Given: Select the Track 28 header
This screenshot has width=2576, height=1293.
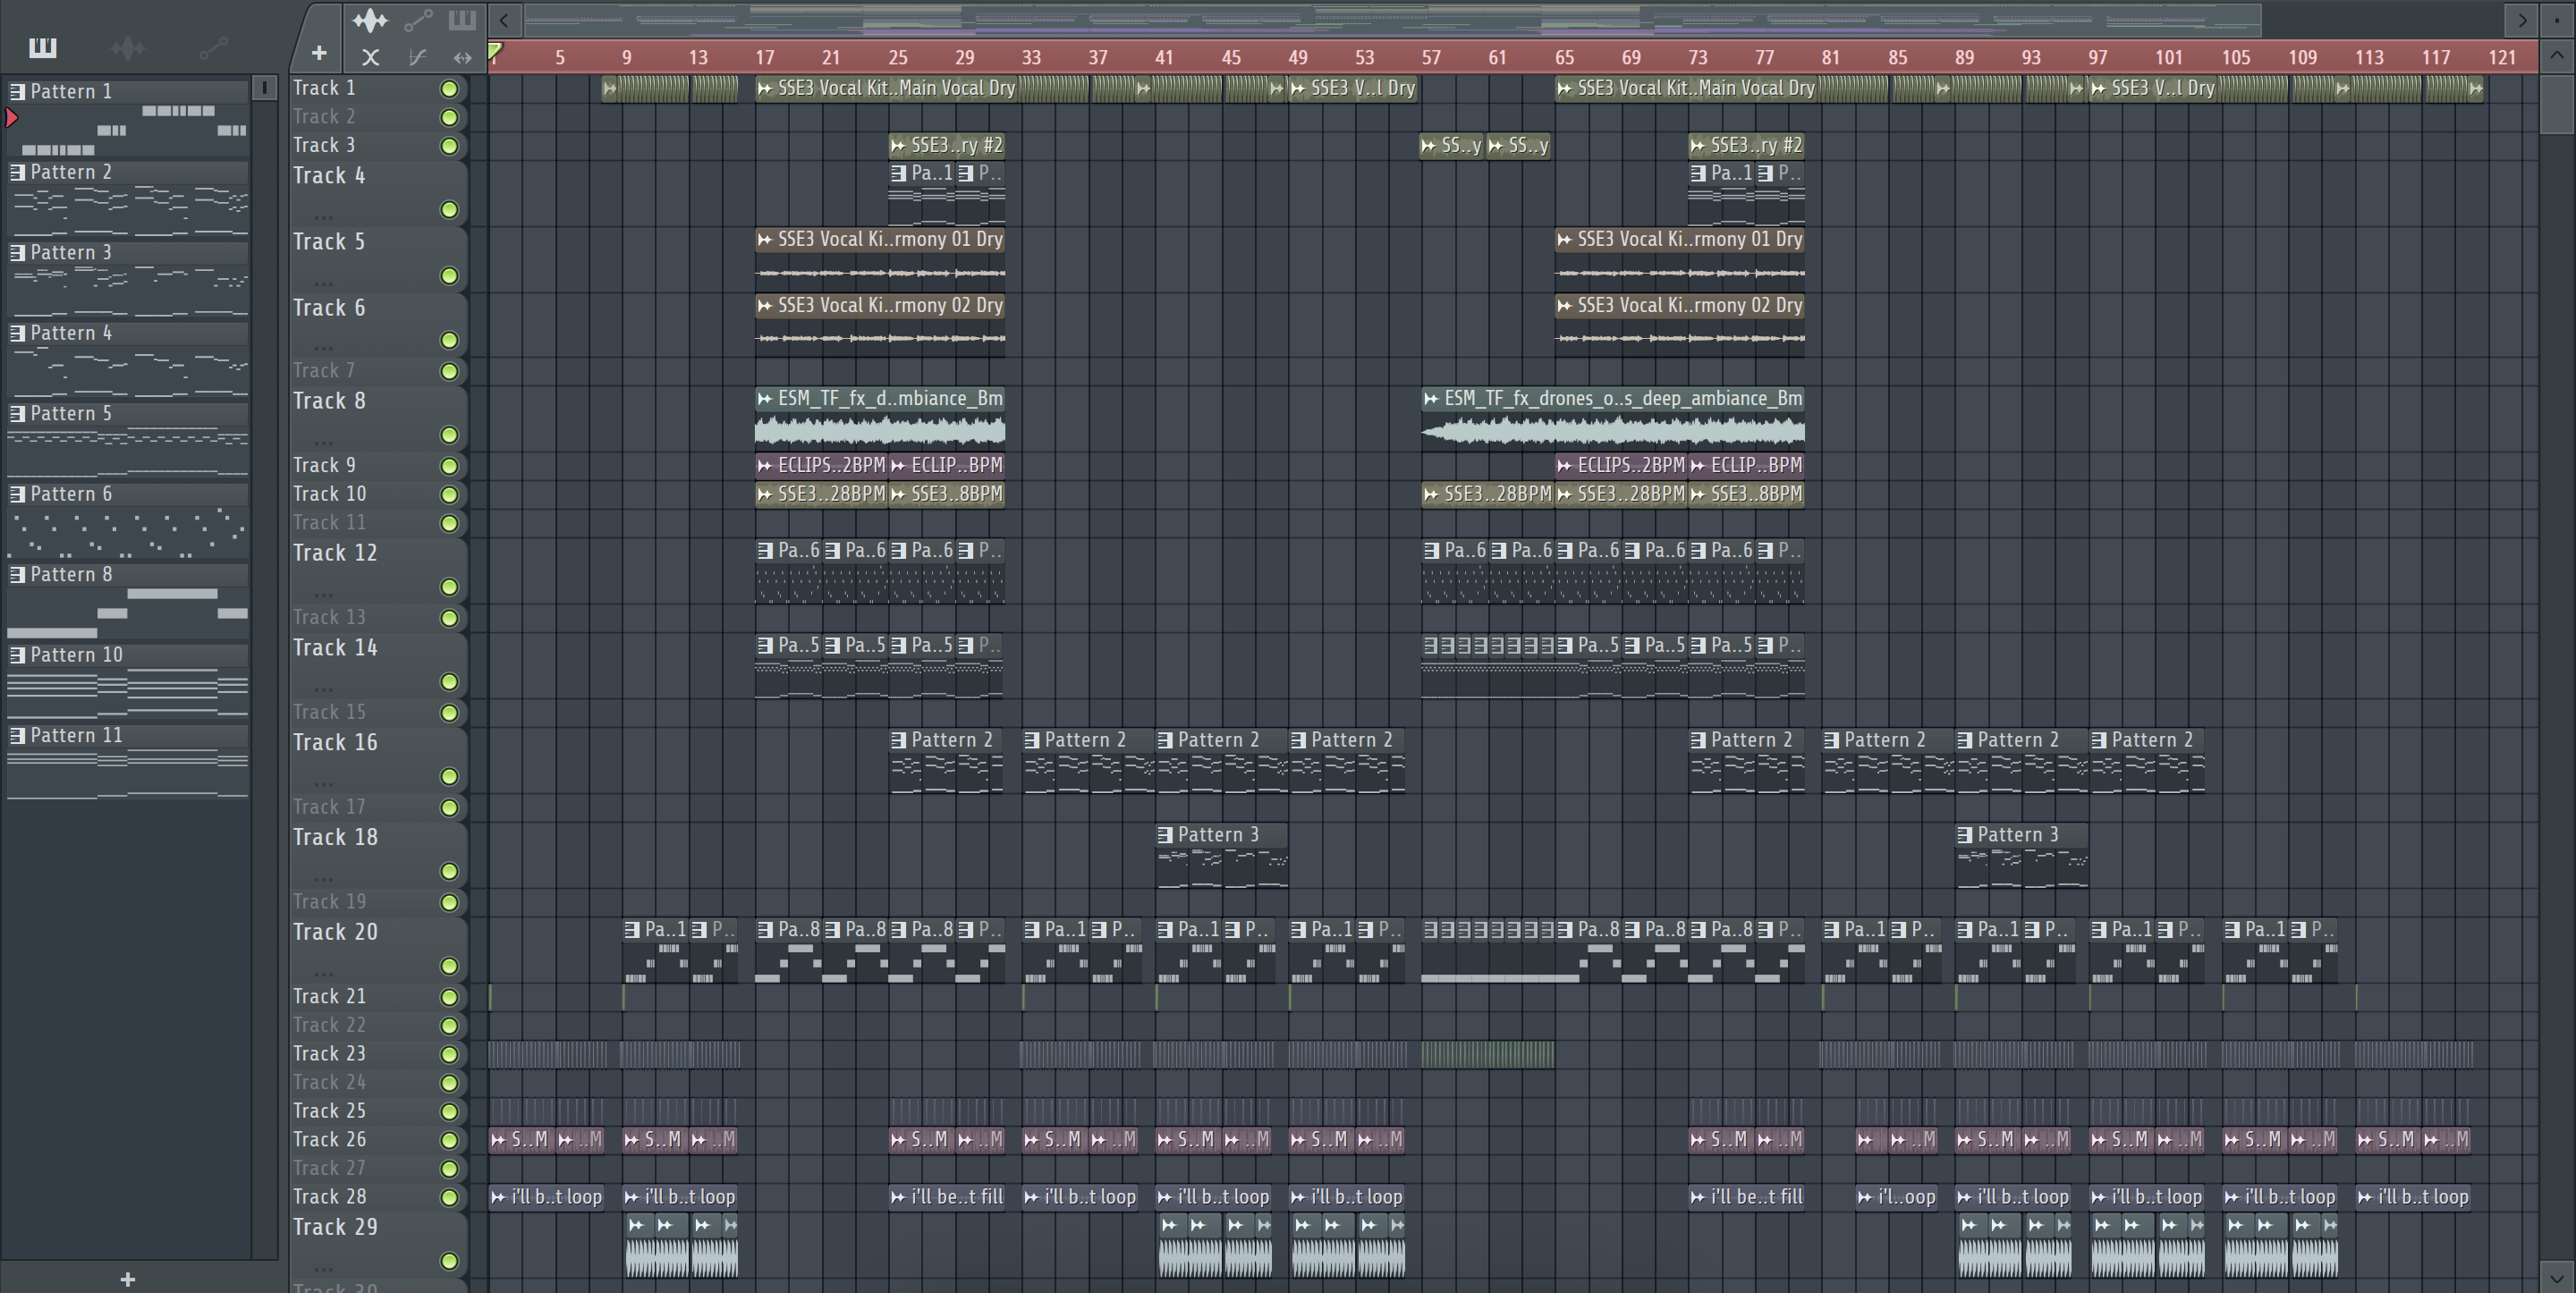Looking at the screenshot, I should point(378,1197).
